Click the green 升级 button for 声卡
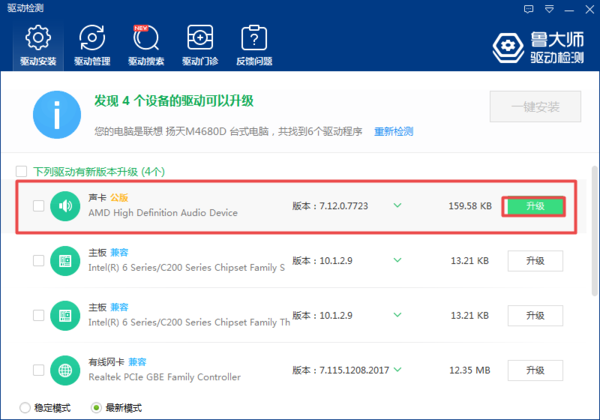 click(534, 206)
